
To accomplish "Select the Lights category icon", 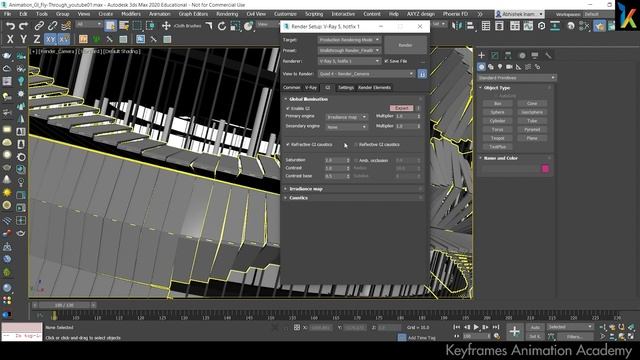I will (x=500, y=67).
